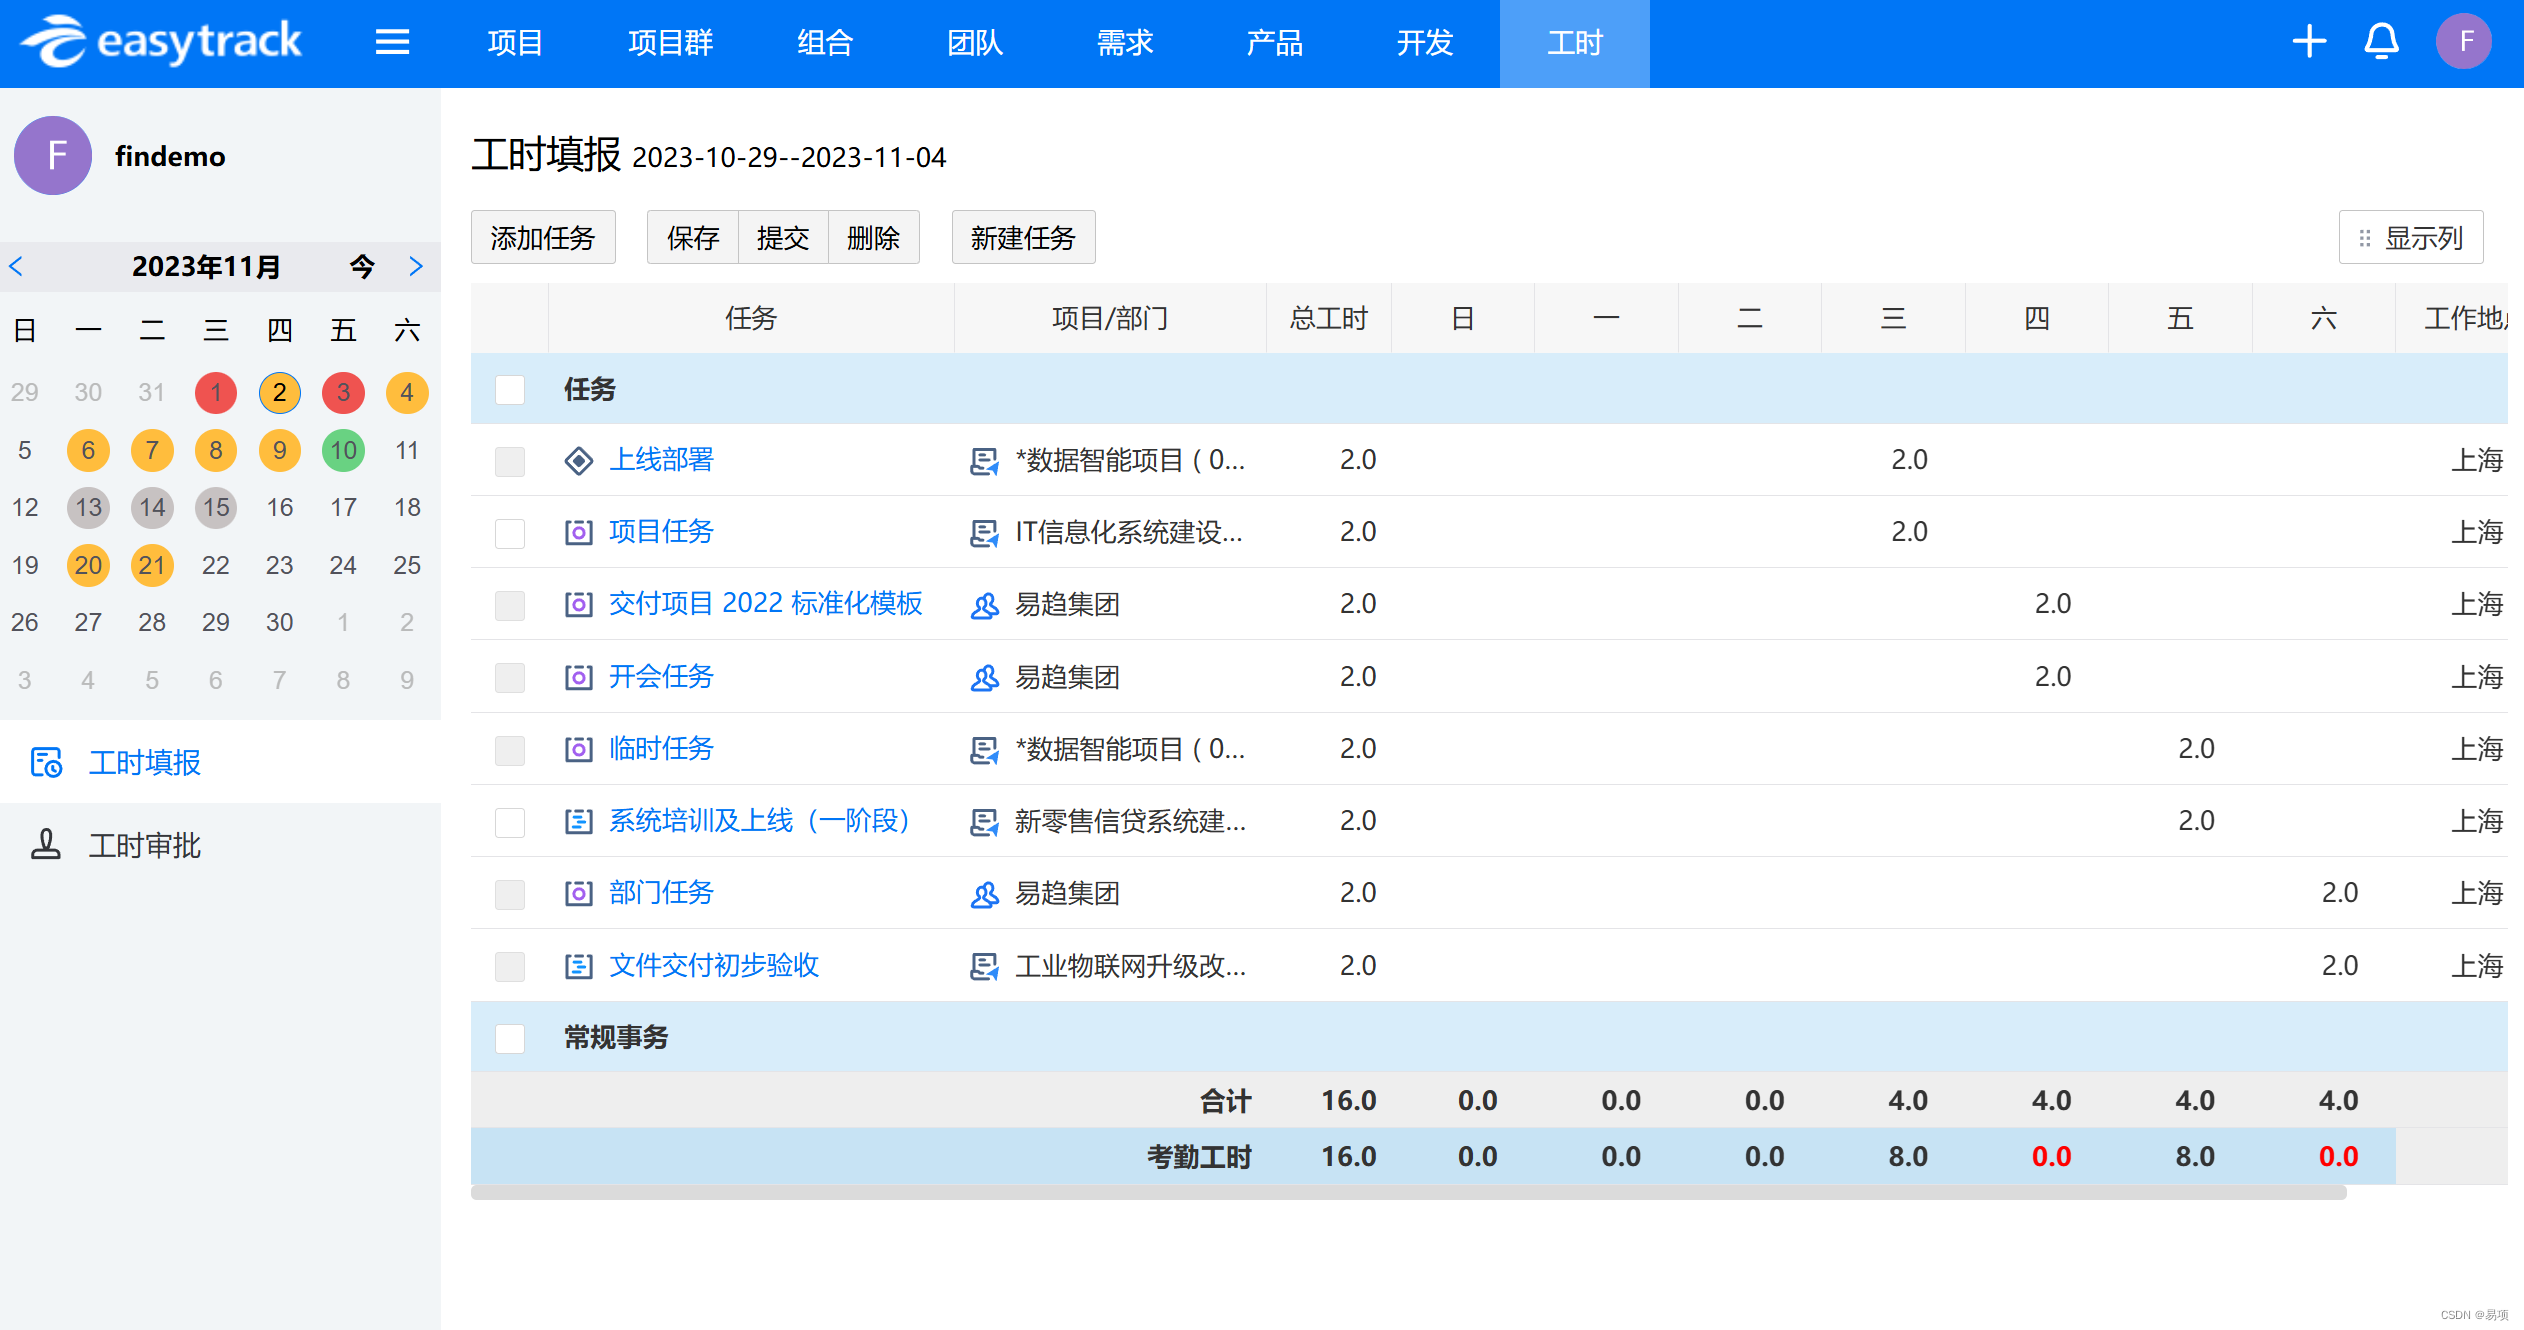Open the 需求 top menu

tap(1125, 43)
